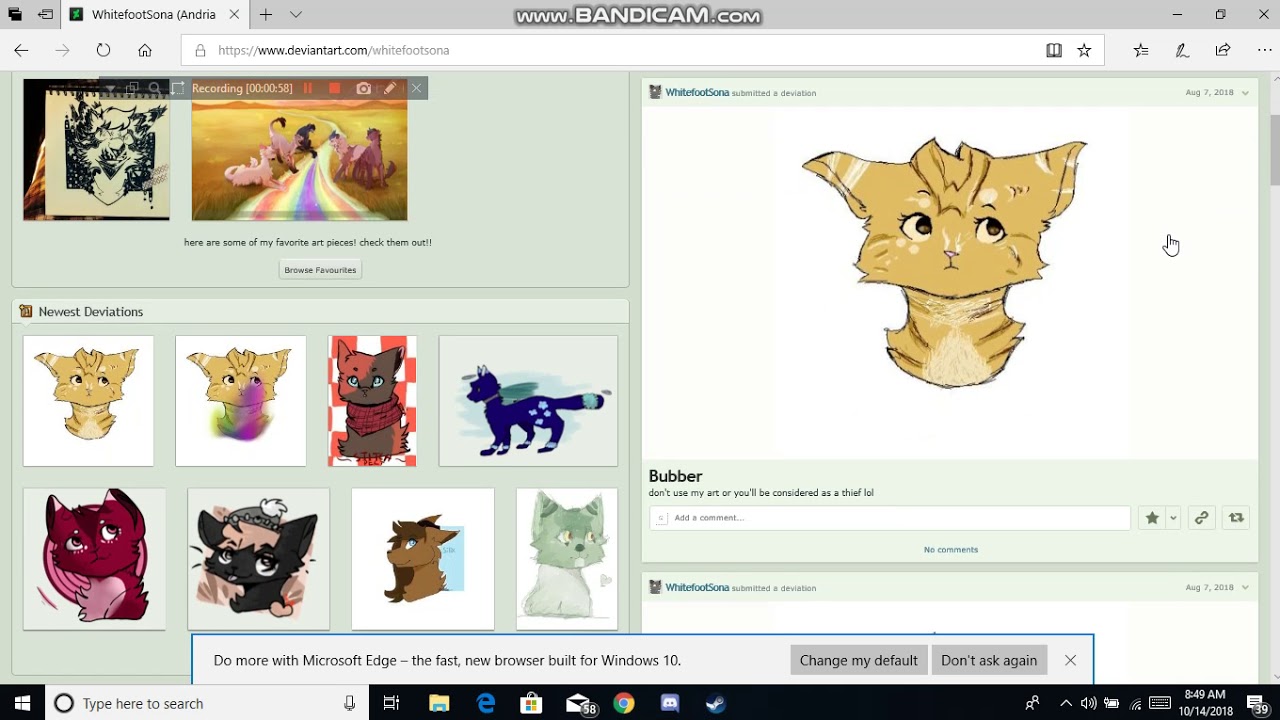Copy link with chain icon on Bubber
Image resolution: width=1280 pixels, height=720 pixels.
tap(1201, 518)
